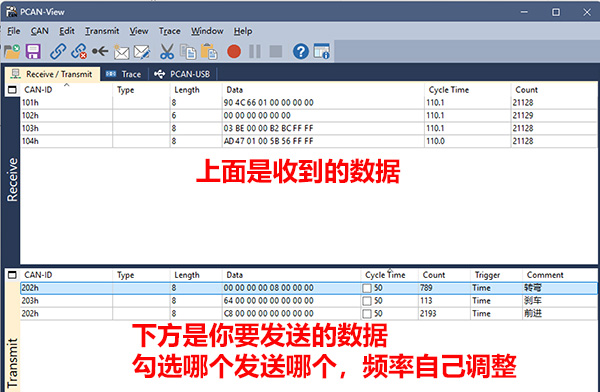Select the received 104h message row

click(x=308, y=141)
